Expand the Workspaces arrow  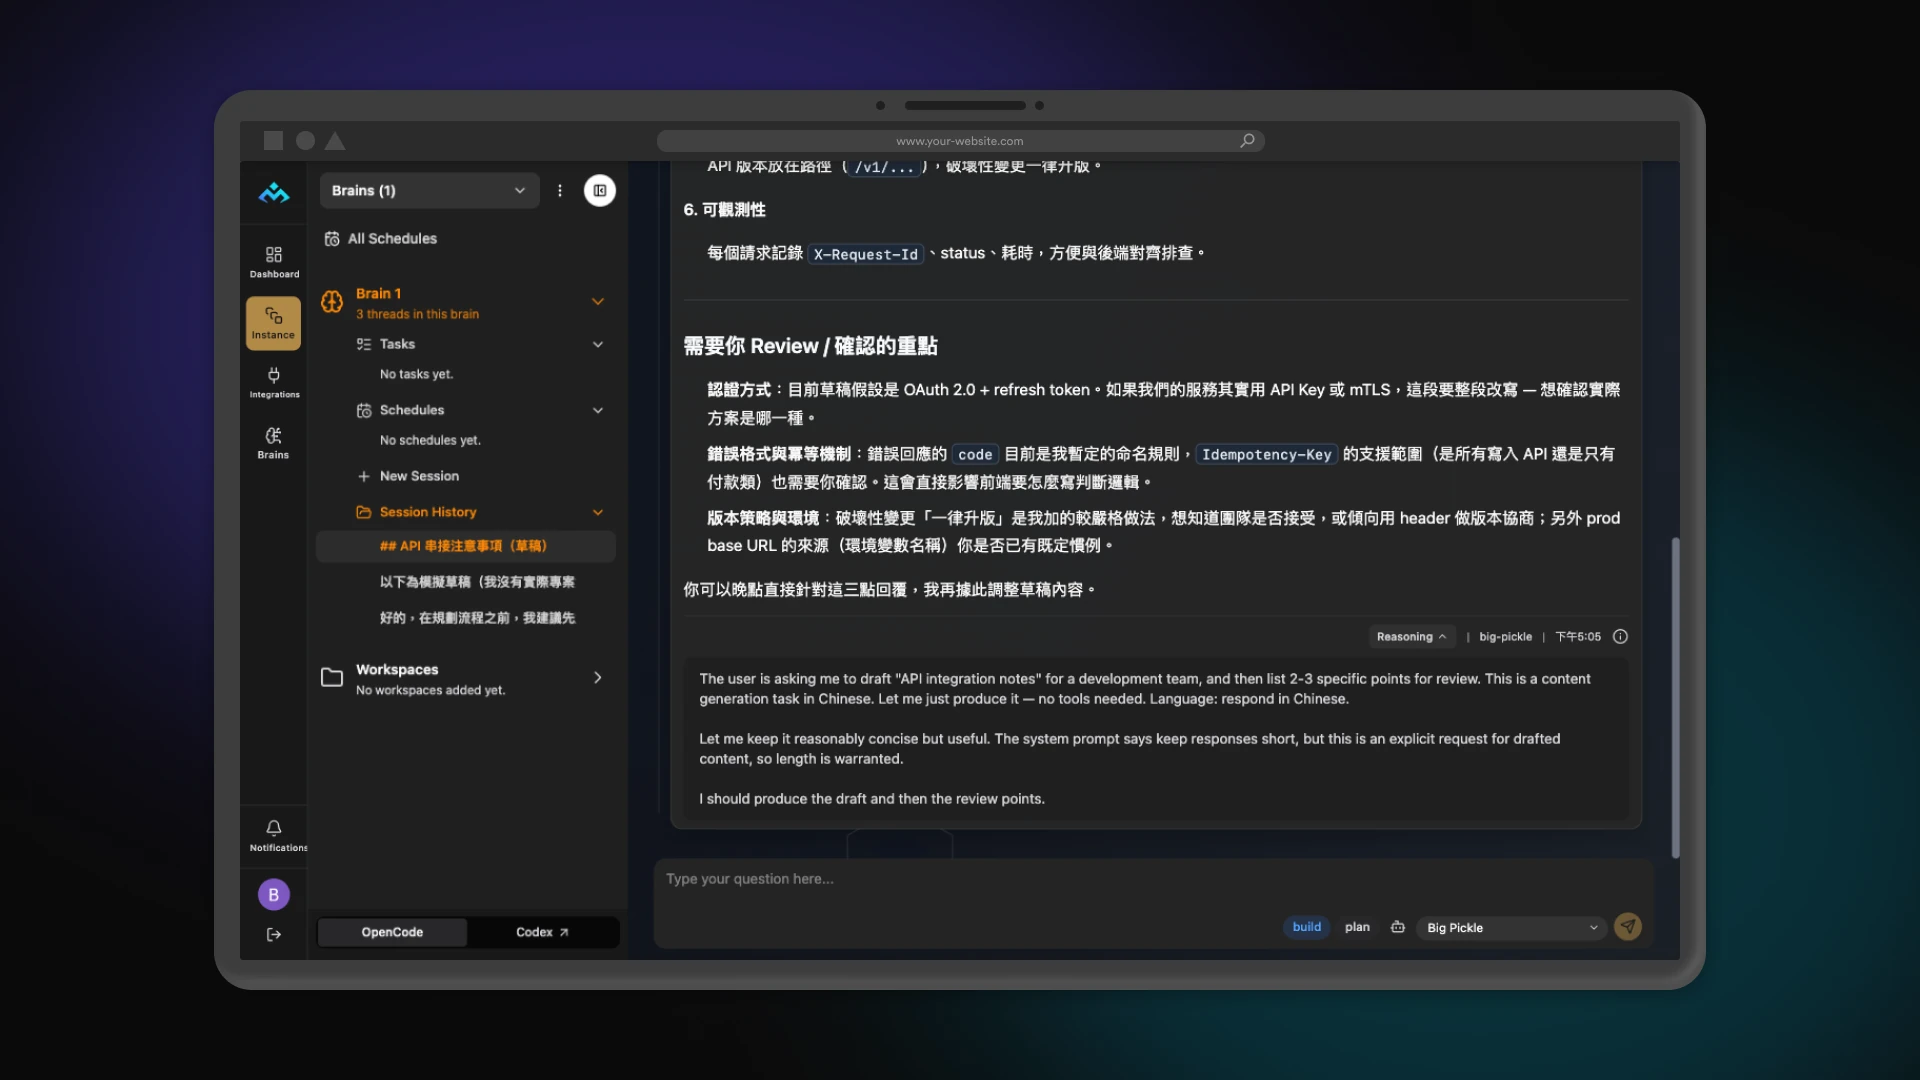pyautogui.click(x=598, y=678)
